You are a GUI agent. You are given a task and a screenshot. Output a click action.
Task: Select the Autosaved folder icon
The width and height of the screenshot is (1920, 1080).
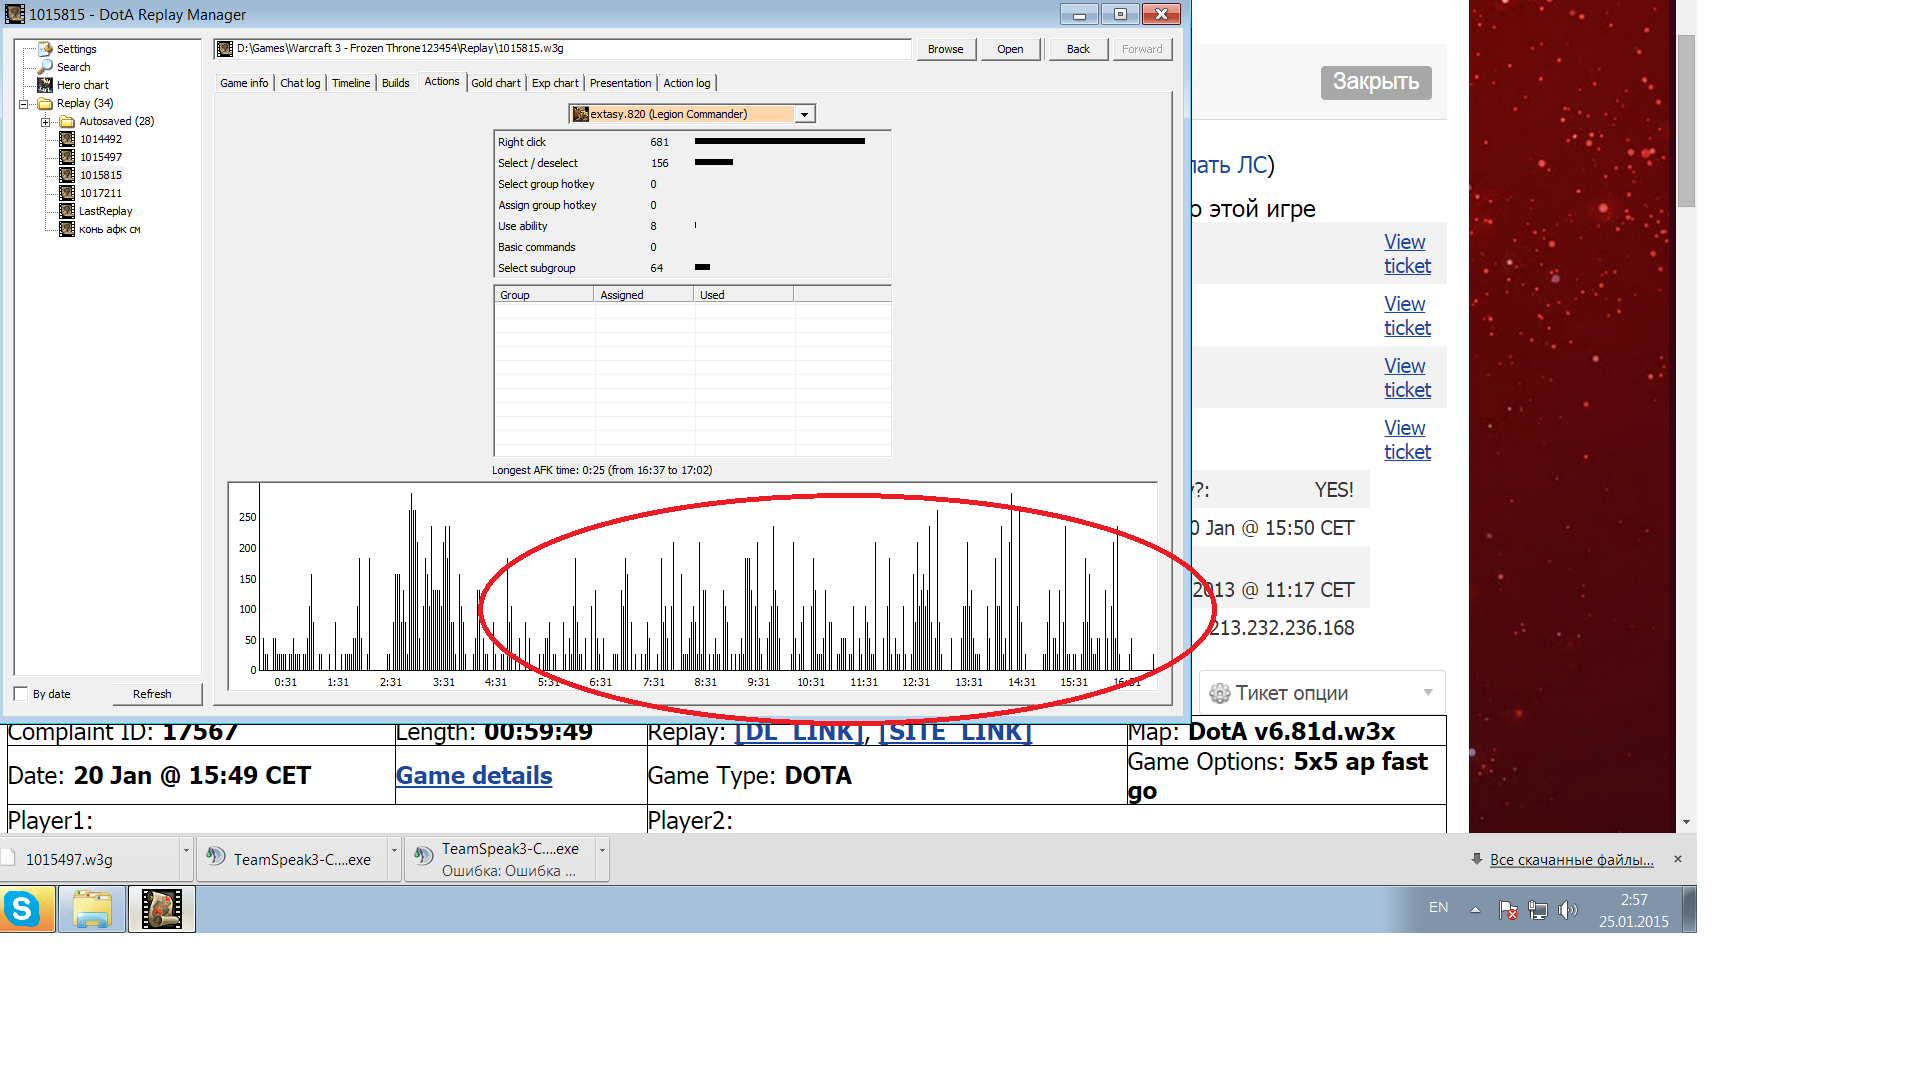tap(67, 121)
